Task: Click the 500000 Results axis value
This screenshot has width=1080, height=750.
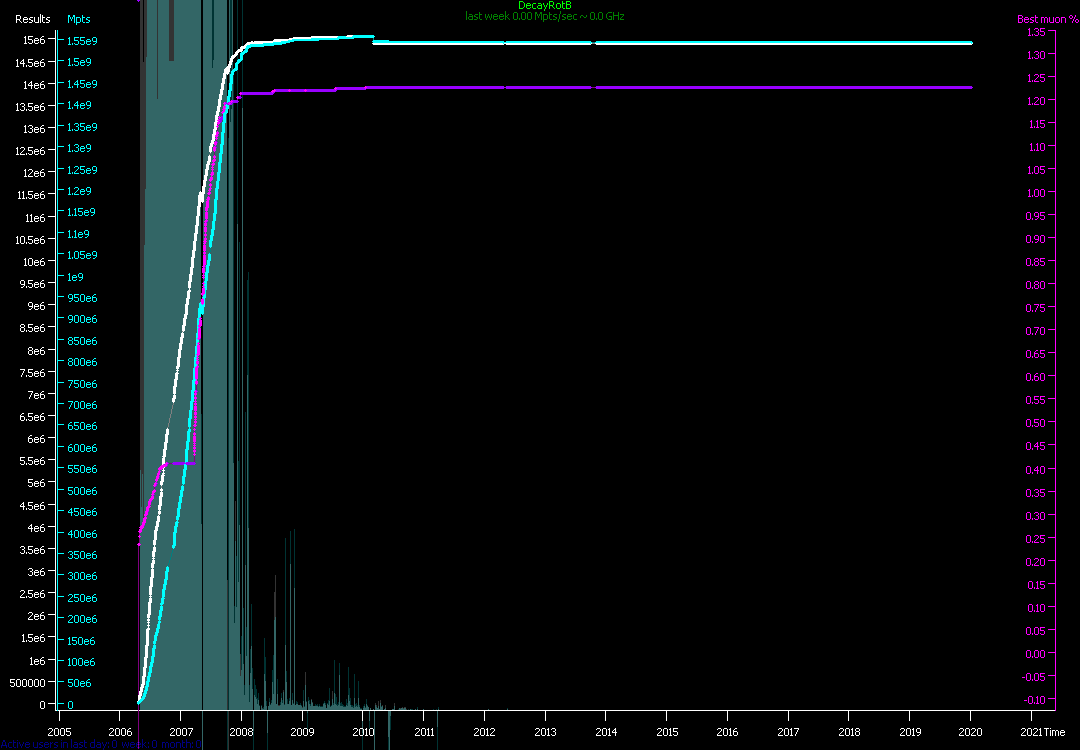Action: (27, 683)
